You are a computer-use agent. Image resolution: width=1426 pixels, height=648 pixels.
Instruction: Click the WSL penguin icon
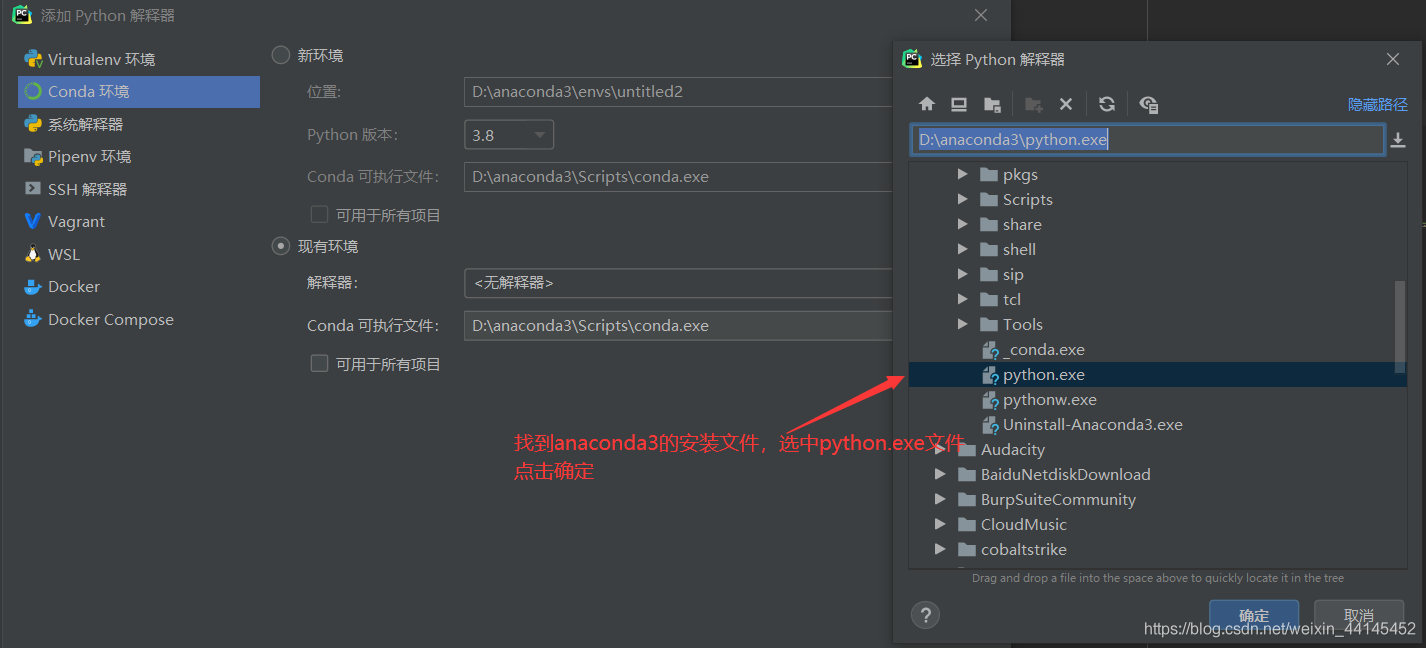(33, 254)
